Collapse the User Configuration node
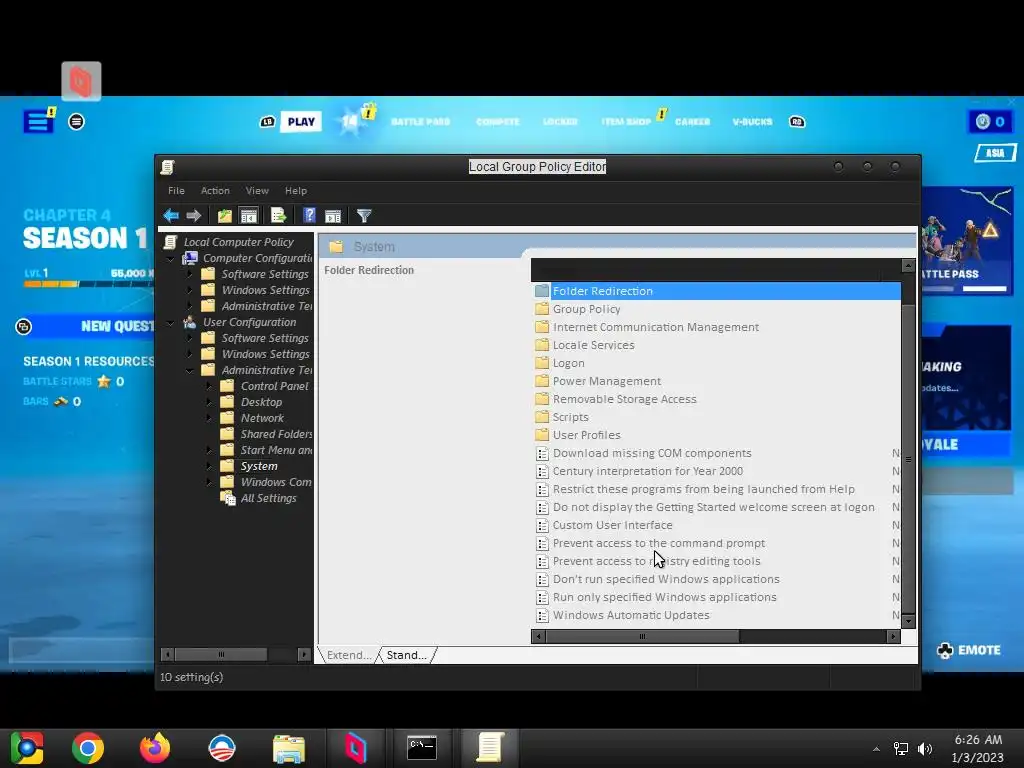 [171, 323]
